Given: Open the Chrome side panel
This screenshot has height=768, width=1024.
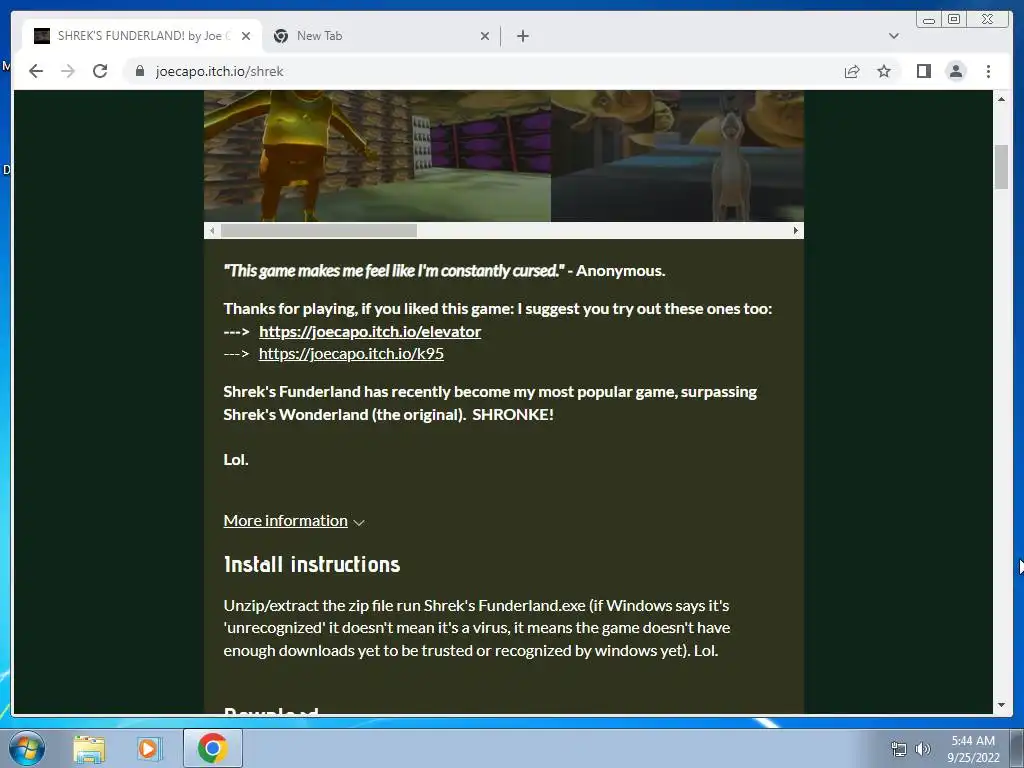Looking at the screenshot, I should pyautogui.click(x=923, y=71).
